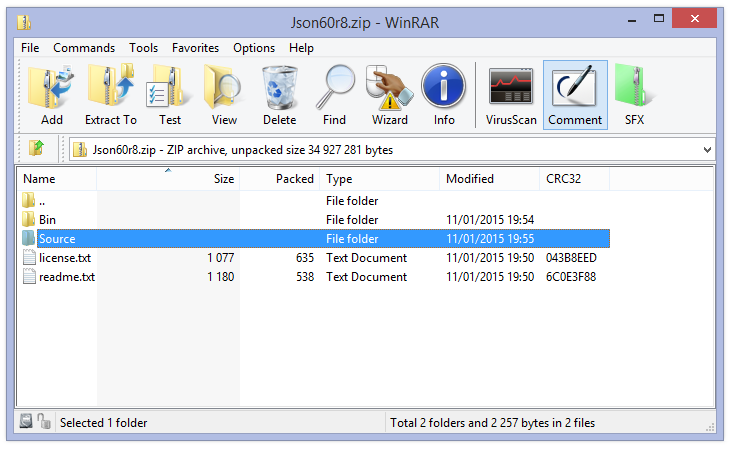Minimize the WinRAR window

(x=632, y=19)
